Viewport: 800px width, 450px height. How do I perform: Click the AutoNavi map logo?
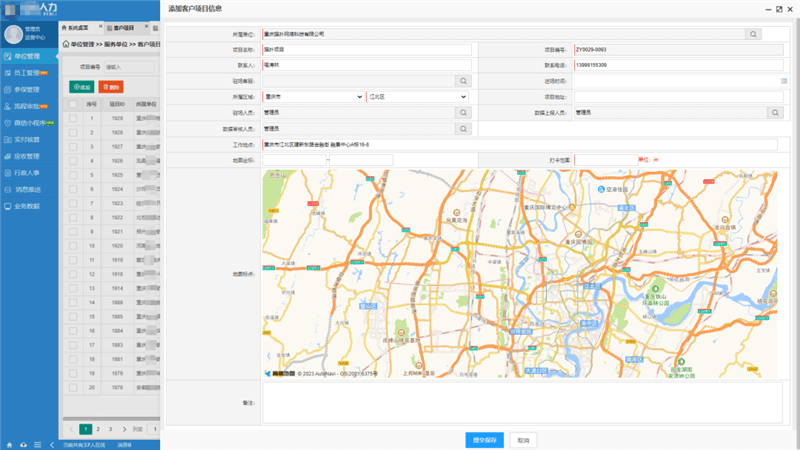click(x=280, y=373)
